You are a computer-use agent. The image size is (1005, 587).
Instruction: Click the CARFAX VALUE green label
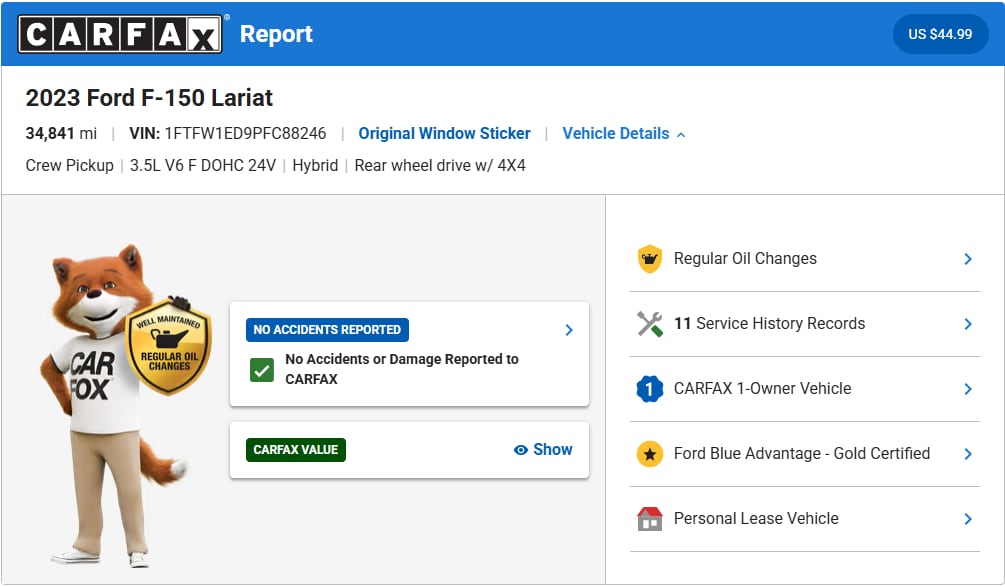point(295,450)
